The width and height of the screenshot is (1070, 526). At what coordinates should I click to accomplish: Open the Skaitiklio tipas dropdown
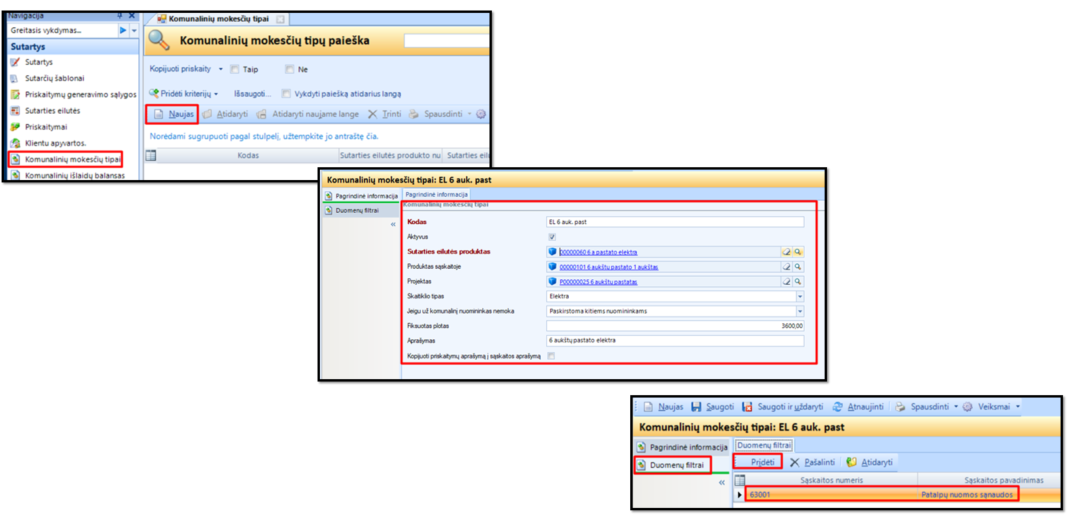799,297
